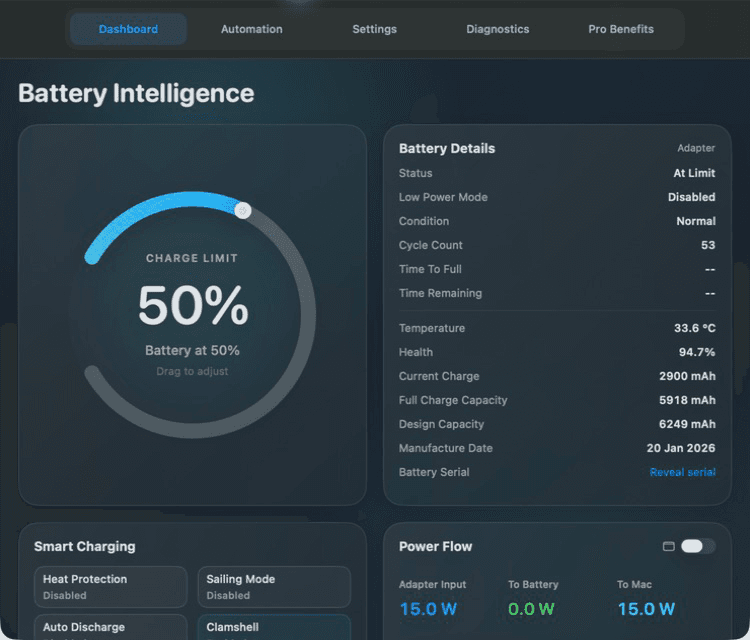This screenshot has height=640, width=750.
Task: Click the CHARGE LIMIT label
Action: tap(192, 258)
